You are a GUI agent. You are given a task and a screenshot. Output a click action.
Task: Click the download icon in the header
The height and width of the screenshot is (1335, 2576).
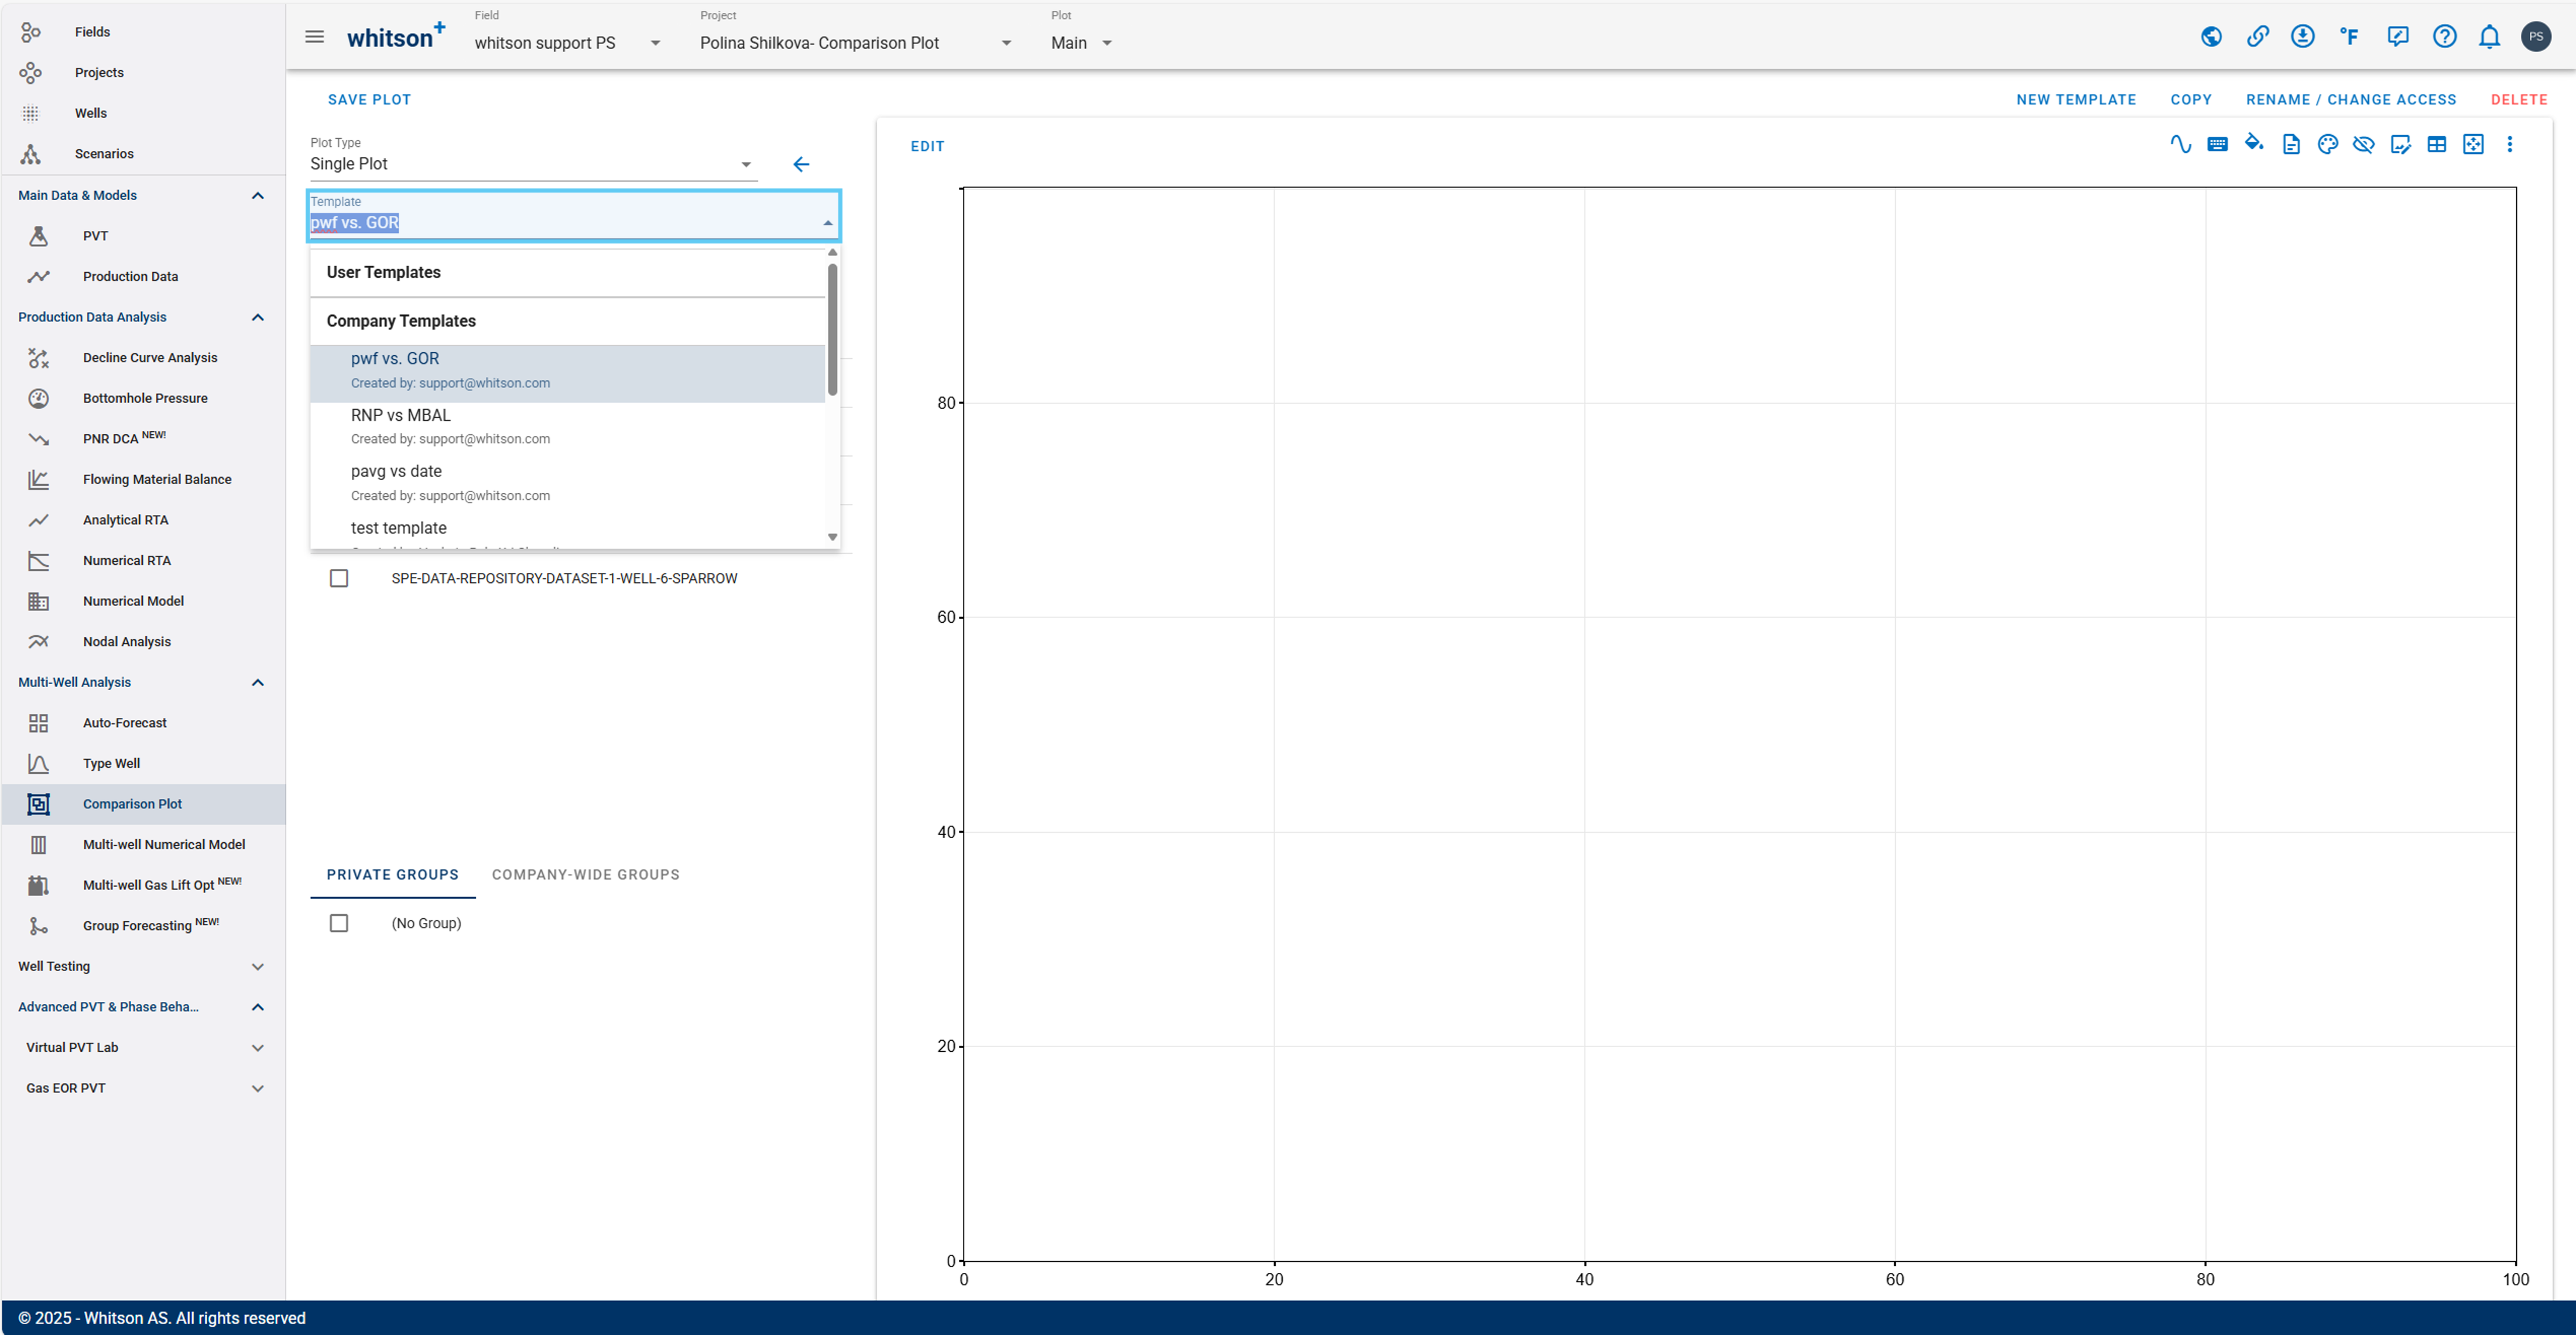coord(2303,37)
